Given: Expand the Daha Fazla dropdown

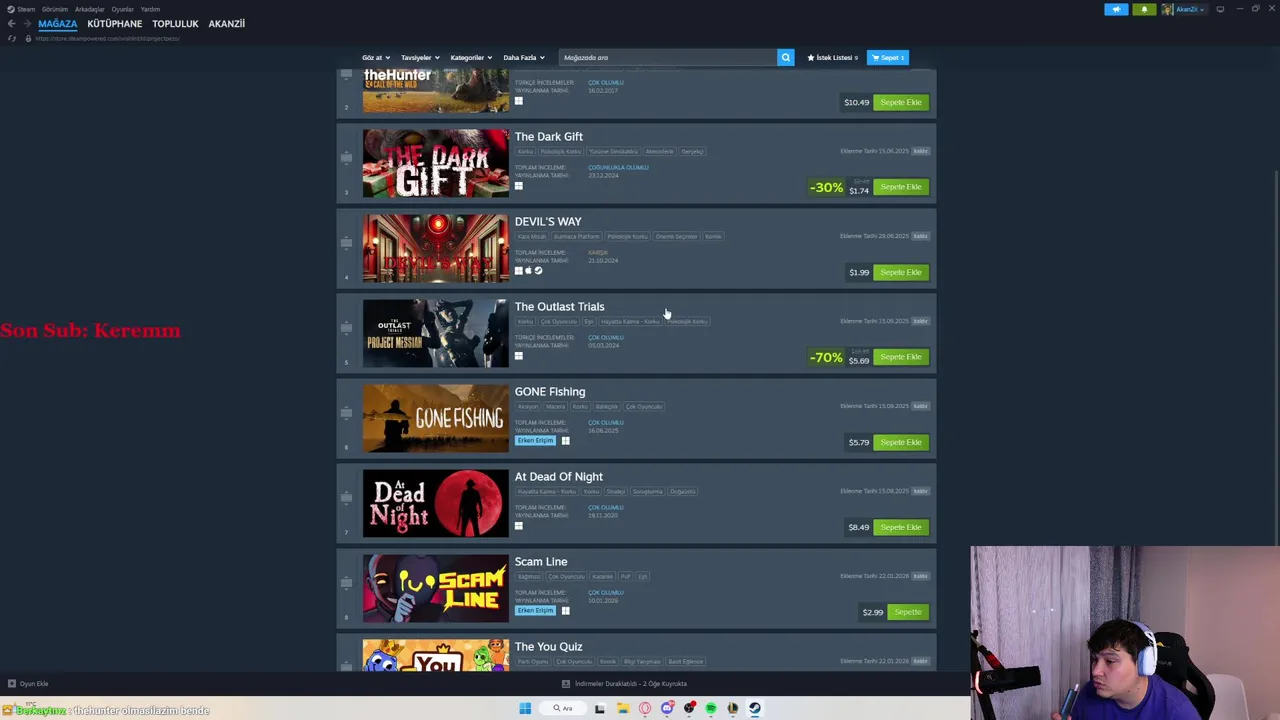Looking at the screenshot, I should 523,57.
